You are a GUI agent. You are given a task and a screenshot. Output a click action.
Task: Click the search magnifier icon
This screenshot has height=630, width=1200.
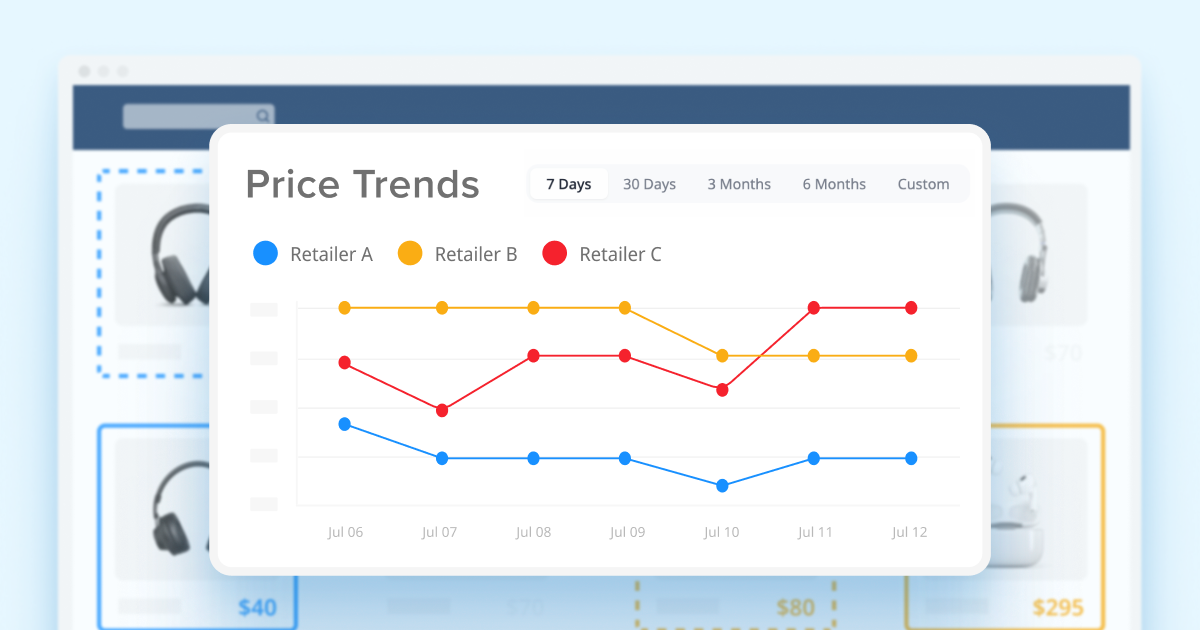pos(262,116)
